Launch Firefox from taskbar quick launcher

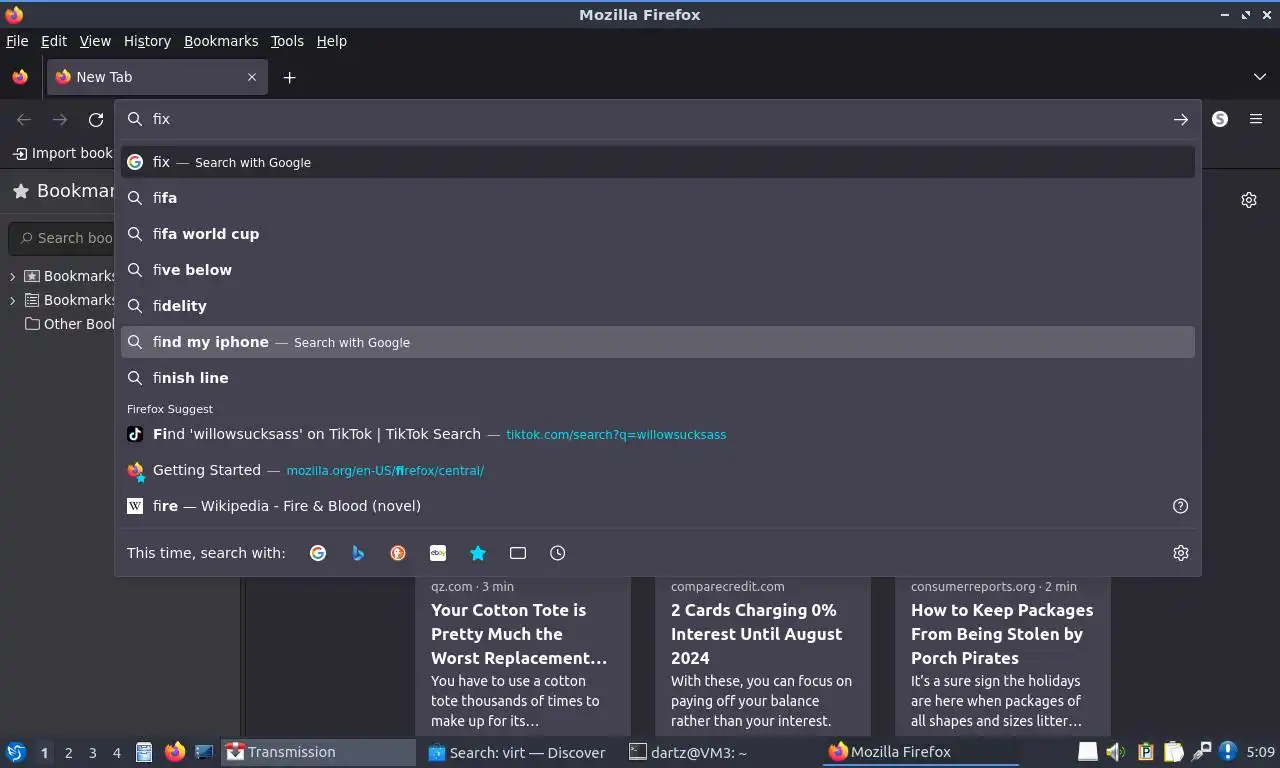tap(175, 752)
